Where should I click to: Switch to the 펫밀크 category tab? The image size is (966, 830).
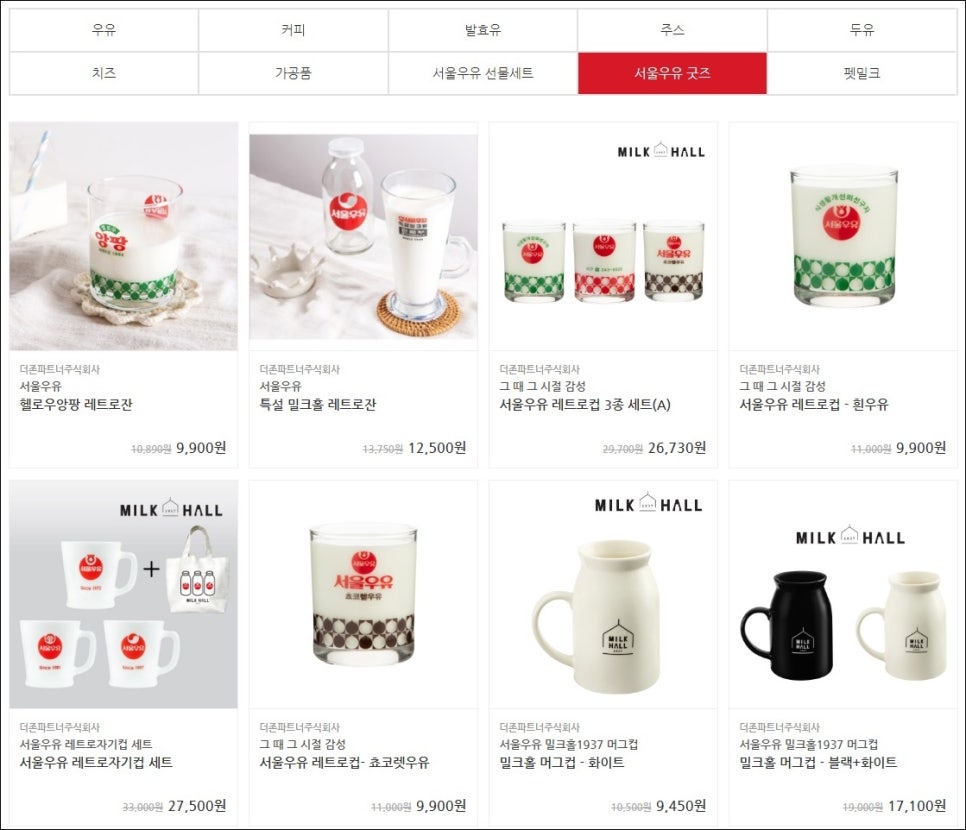point(862,73)
